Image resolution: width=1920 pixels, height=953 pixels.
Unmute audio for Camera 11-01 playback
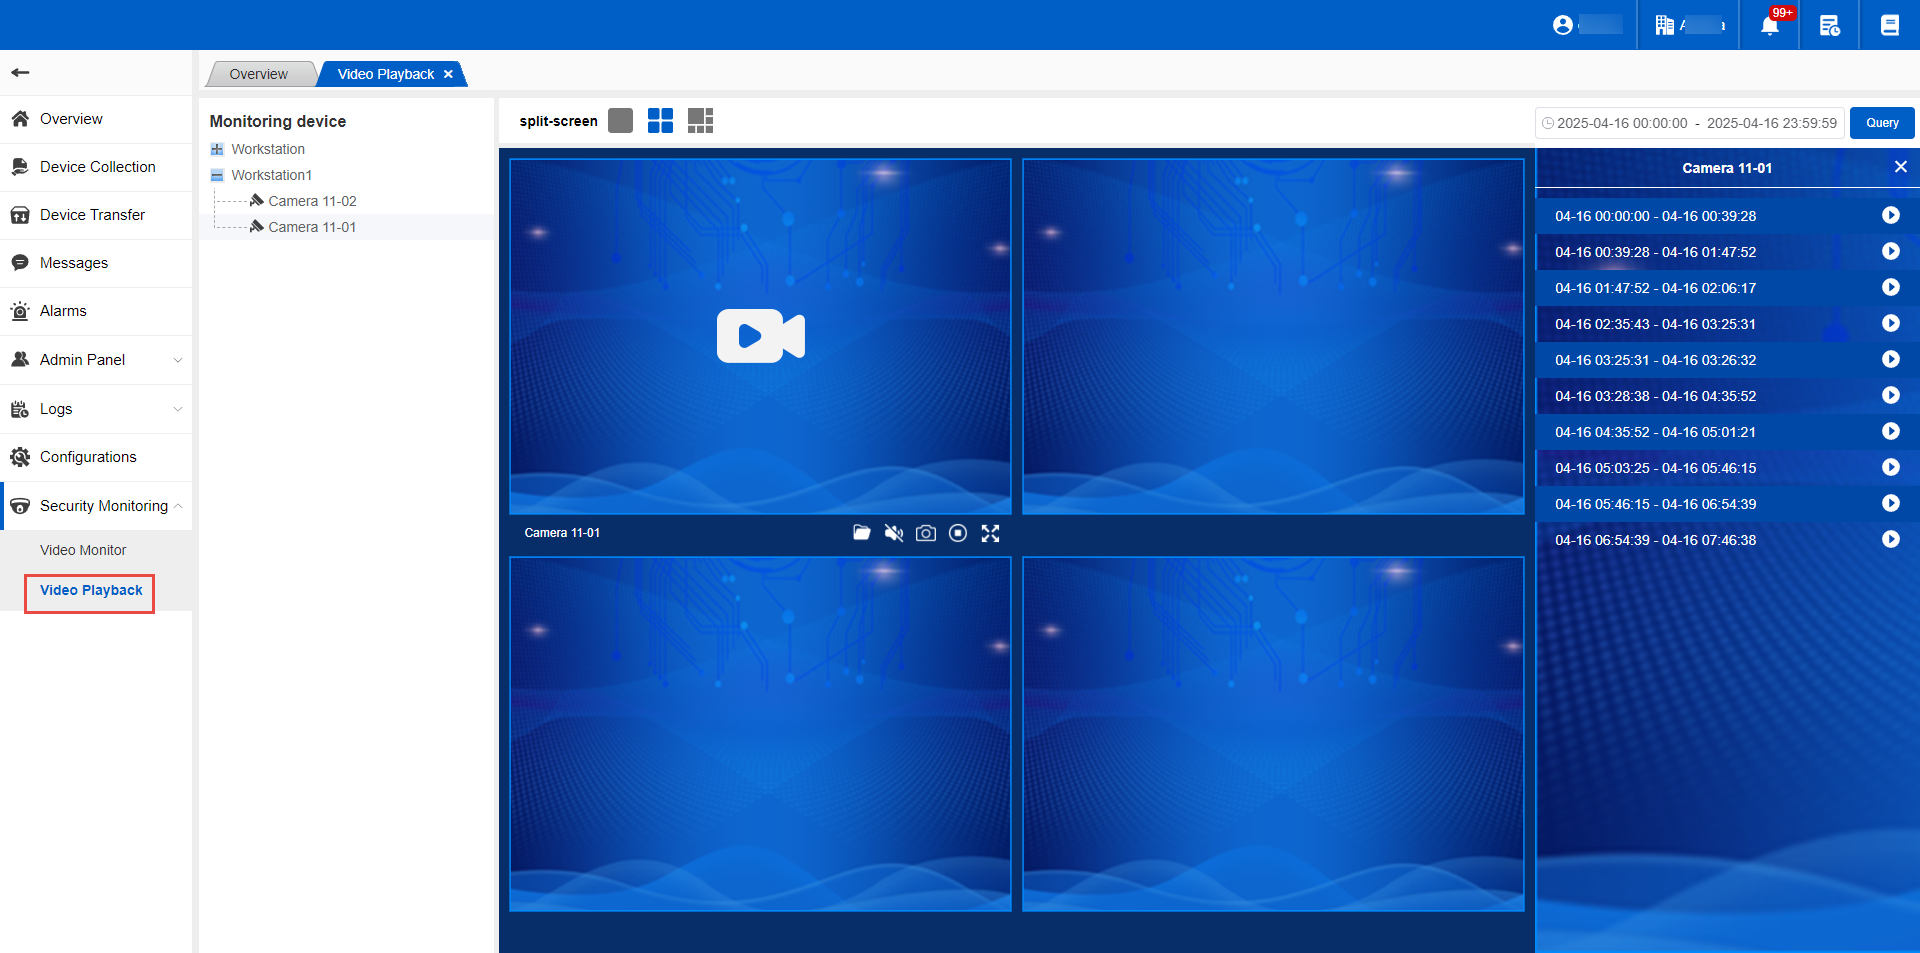point(894,533)
